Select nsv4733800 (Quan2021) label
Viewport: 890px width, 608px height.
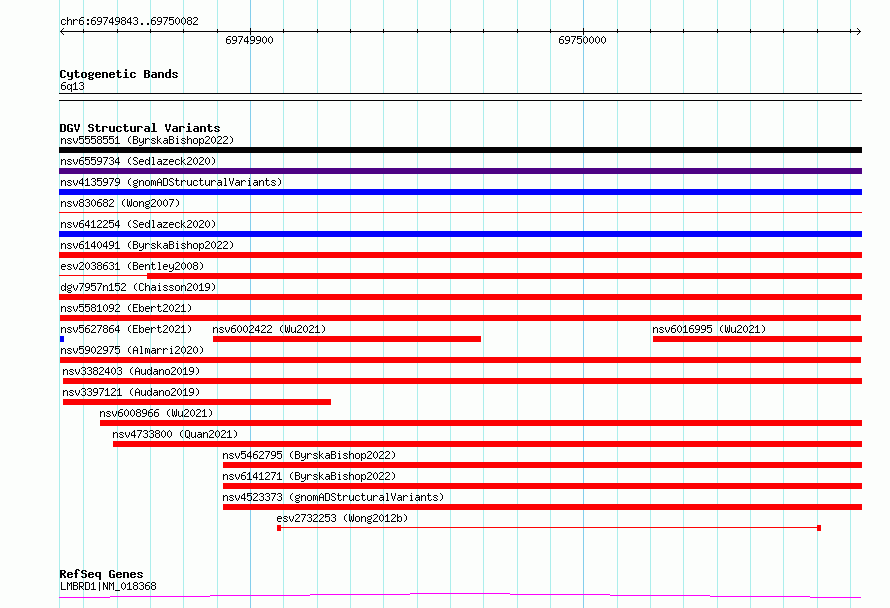175,434
